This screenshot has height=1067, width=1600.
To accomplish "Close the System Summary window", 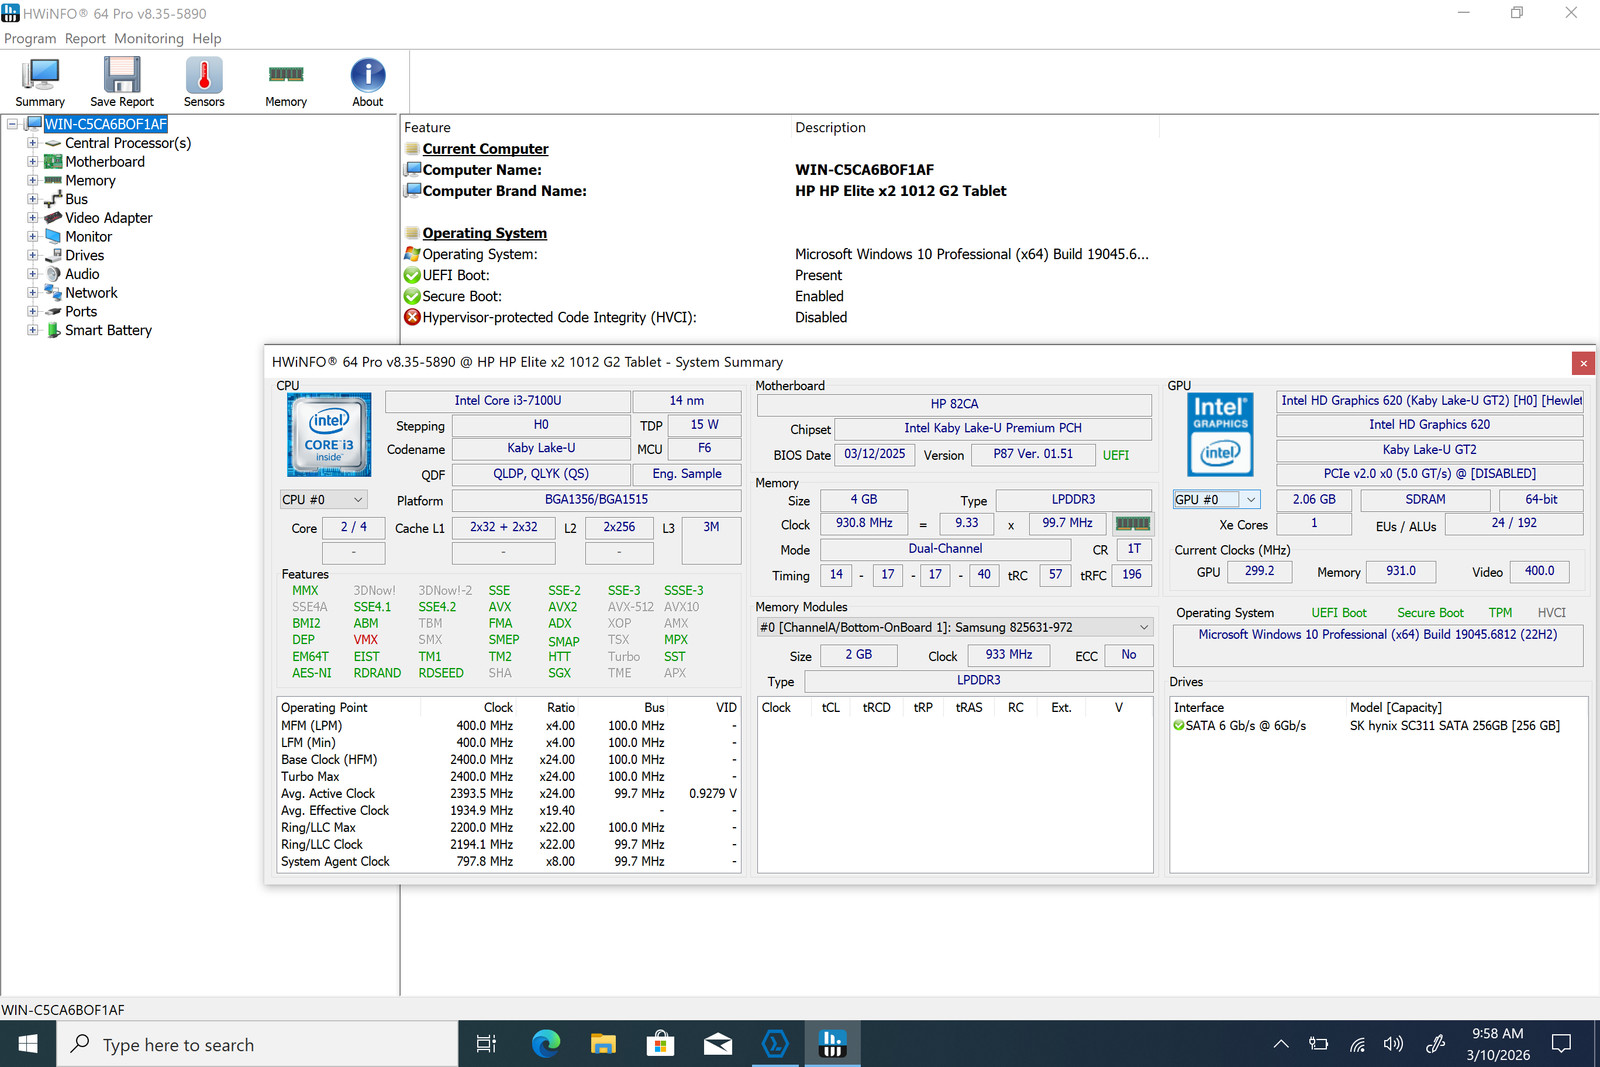I will (1583, 363).
